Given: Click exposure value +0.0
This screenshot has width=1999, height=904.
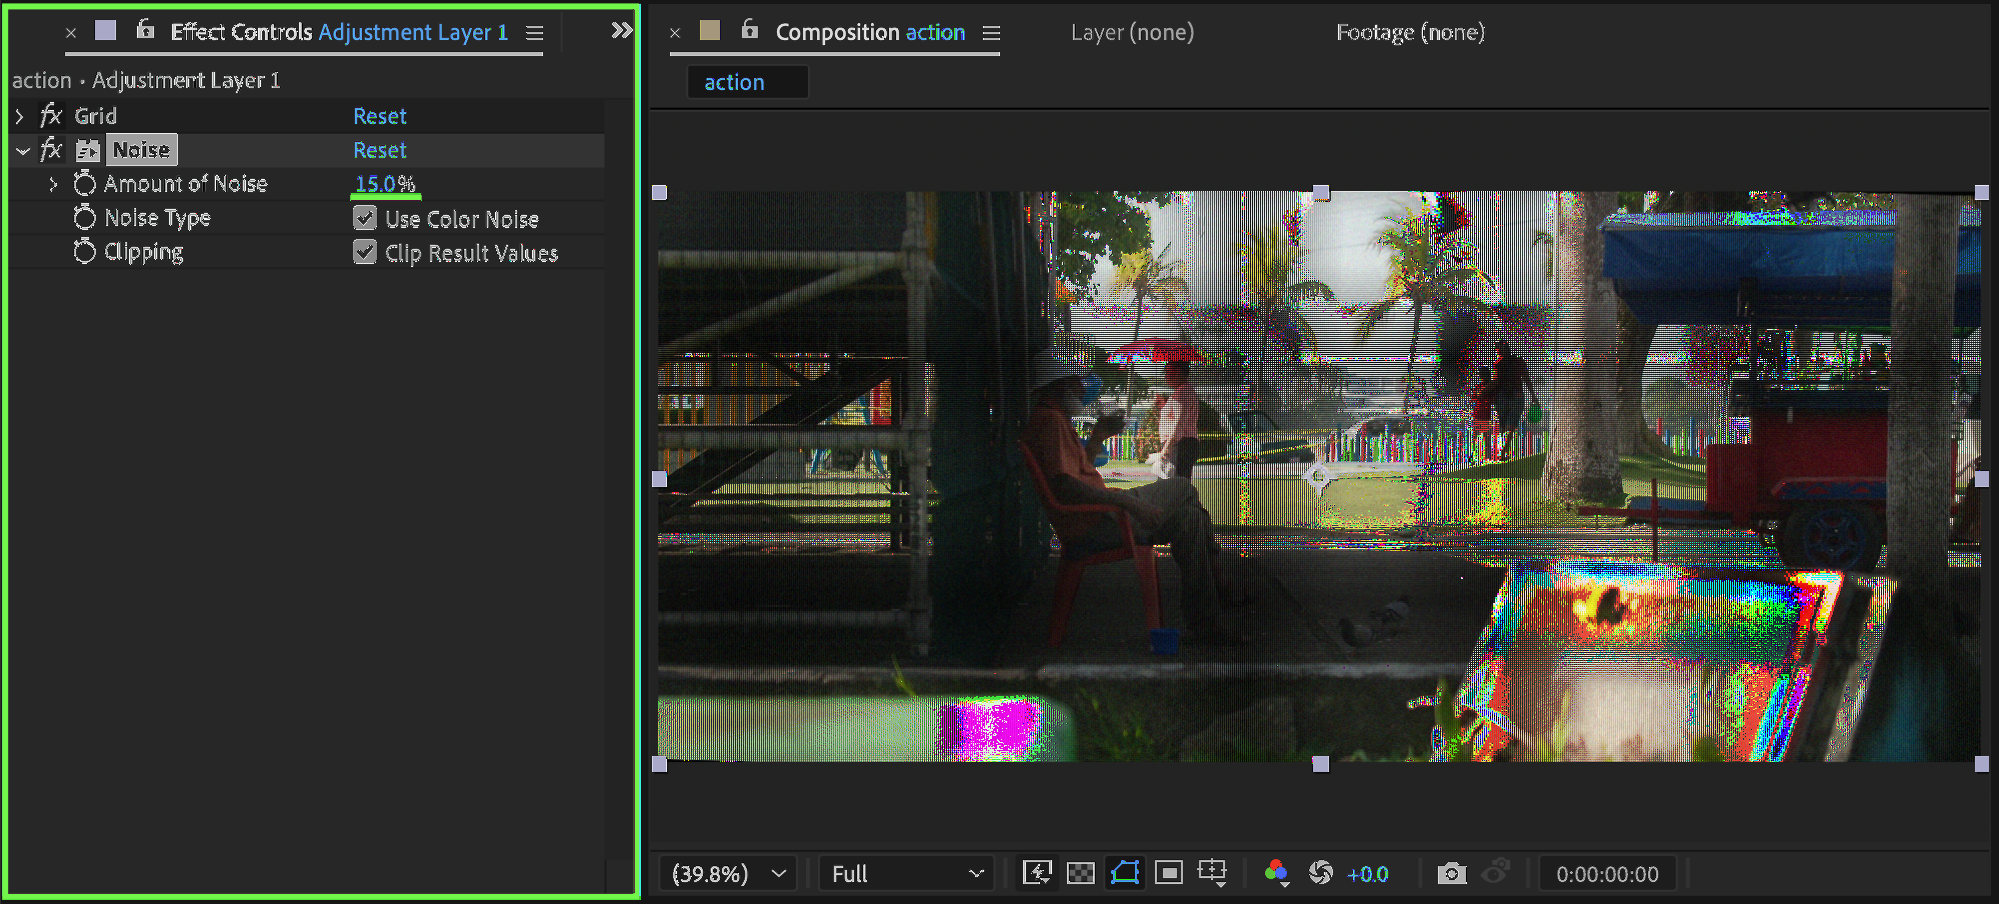Looking at the screenshot, I should [x=1368, y=874].
